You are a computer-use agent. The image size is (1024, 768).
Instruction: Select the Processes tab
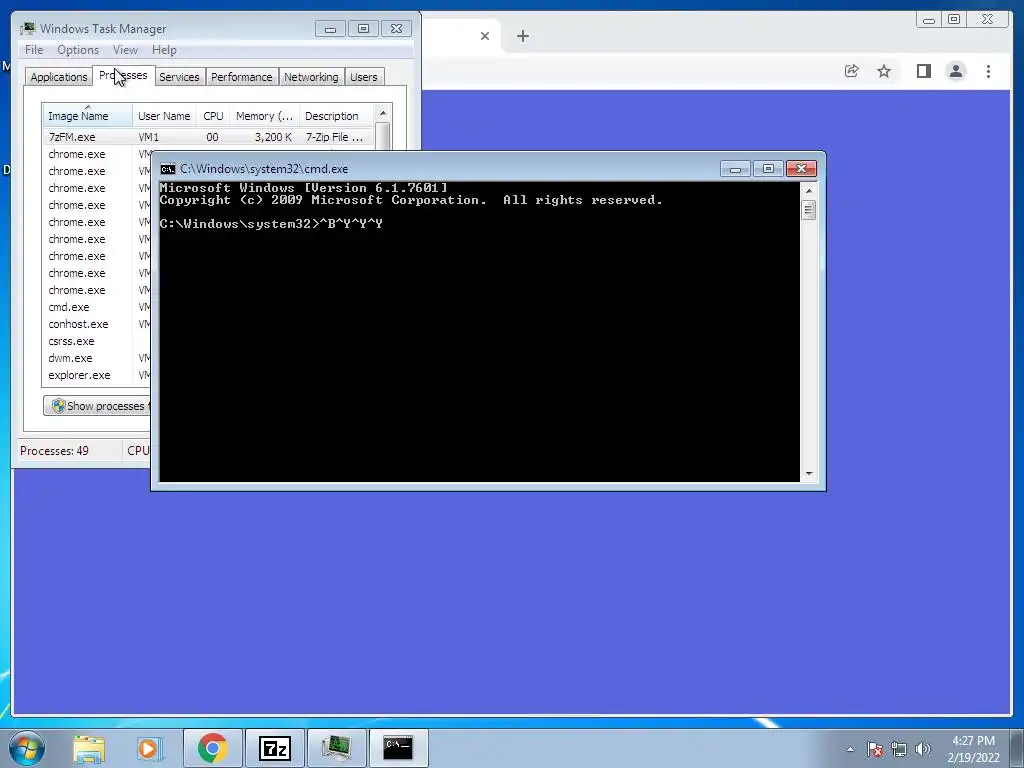pyautogui.click(x=123, y=76)
